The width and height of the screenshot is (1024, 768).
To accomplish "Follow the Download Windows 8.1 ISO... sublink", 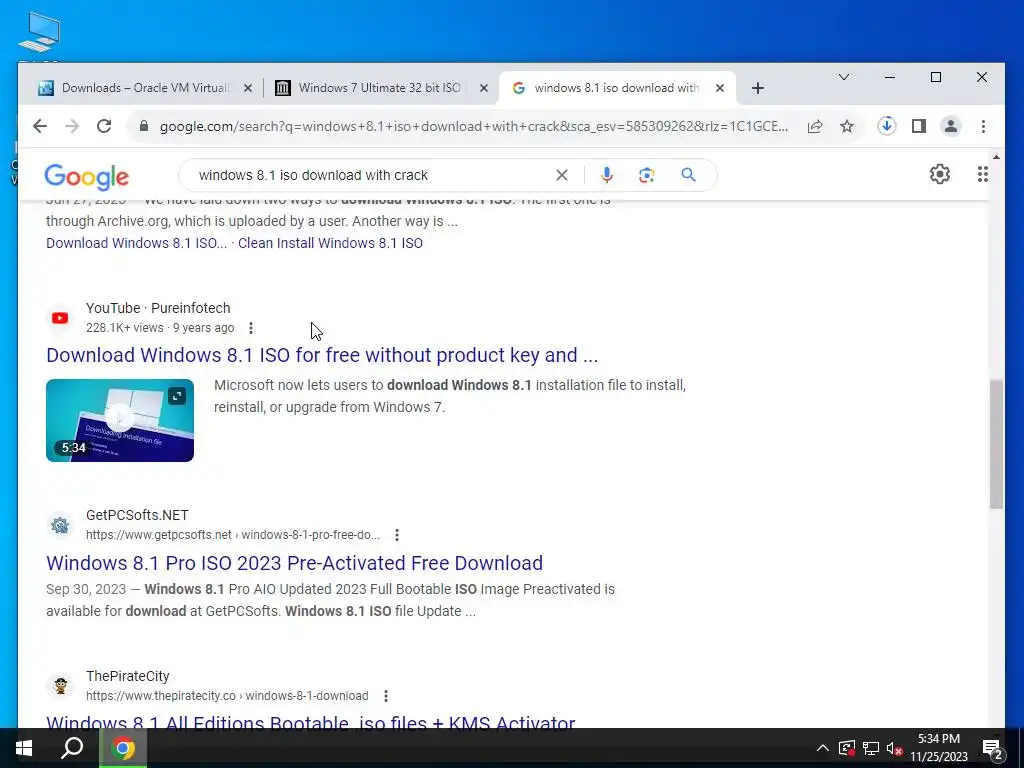I will [136, 243].
